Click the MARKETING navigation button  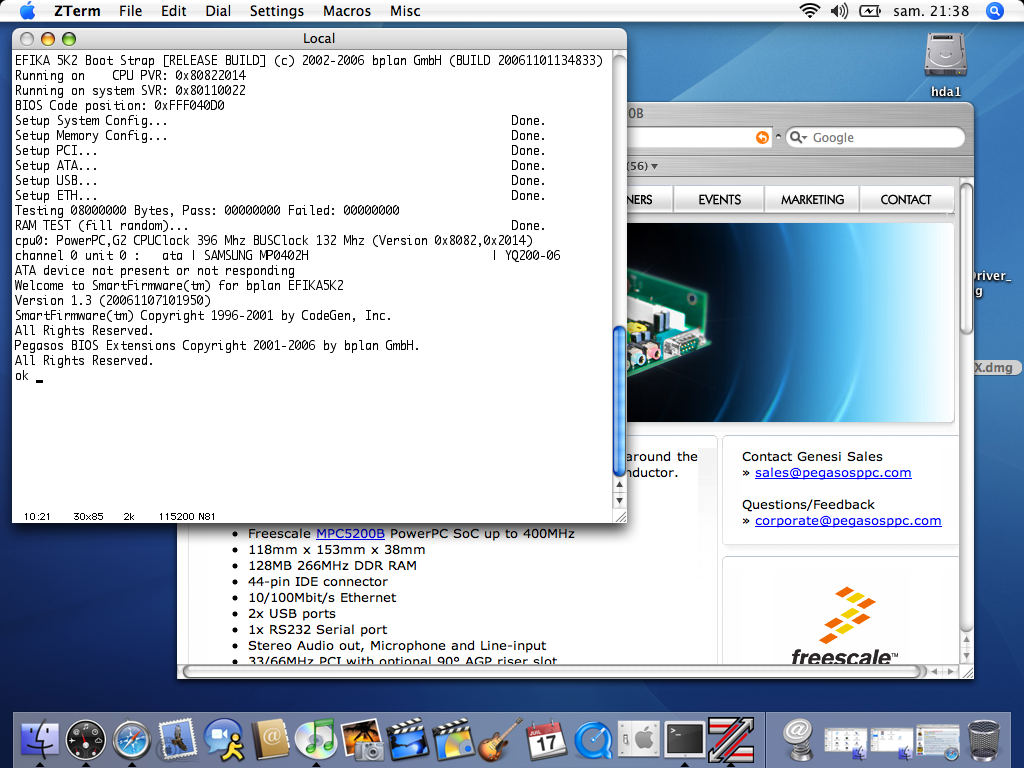click(x=812, y=200)
